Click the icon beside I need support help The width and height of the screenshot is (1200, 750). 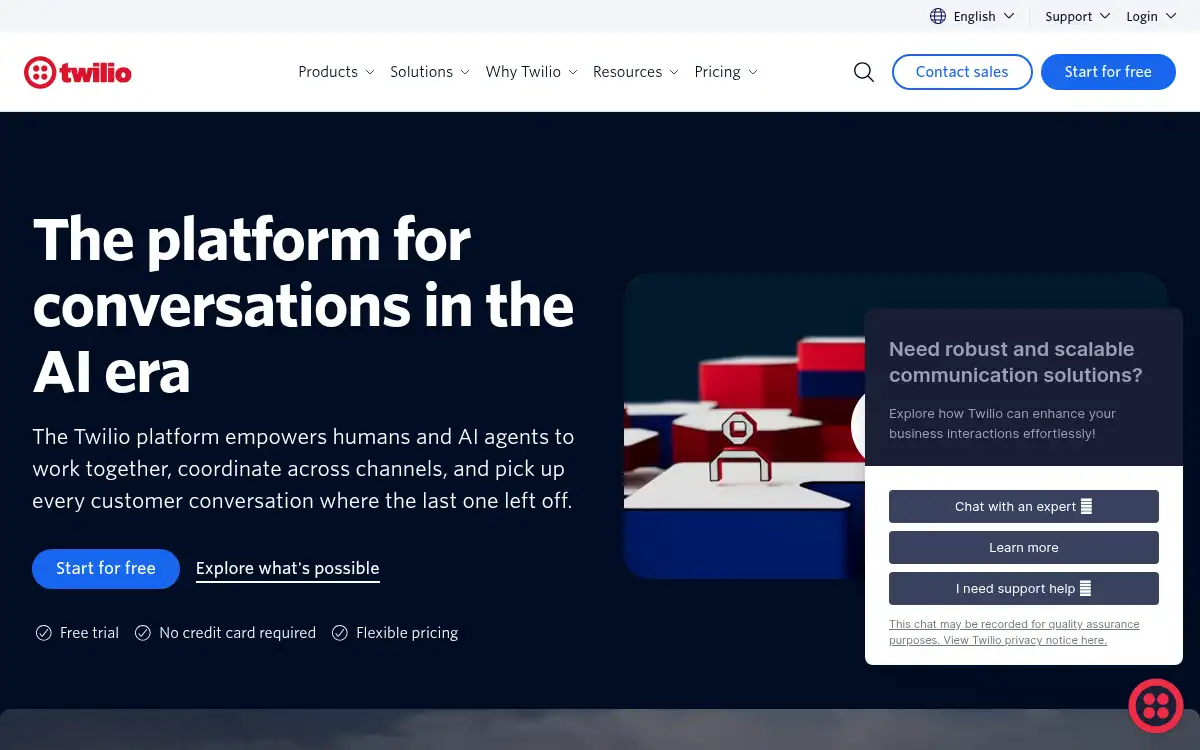click(x=1085, y=589)
